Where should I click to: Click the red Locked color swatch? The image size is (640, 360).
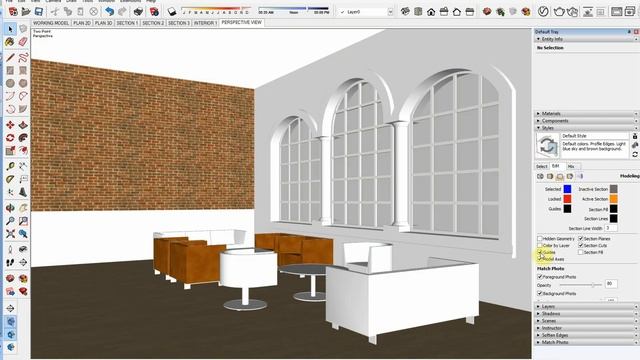pyautogui.click(x=567, y=199)
